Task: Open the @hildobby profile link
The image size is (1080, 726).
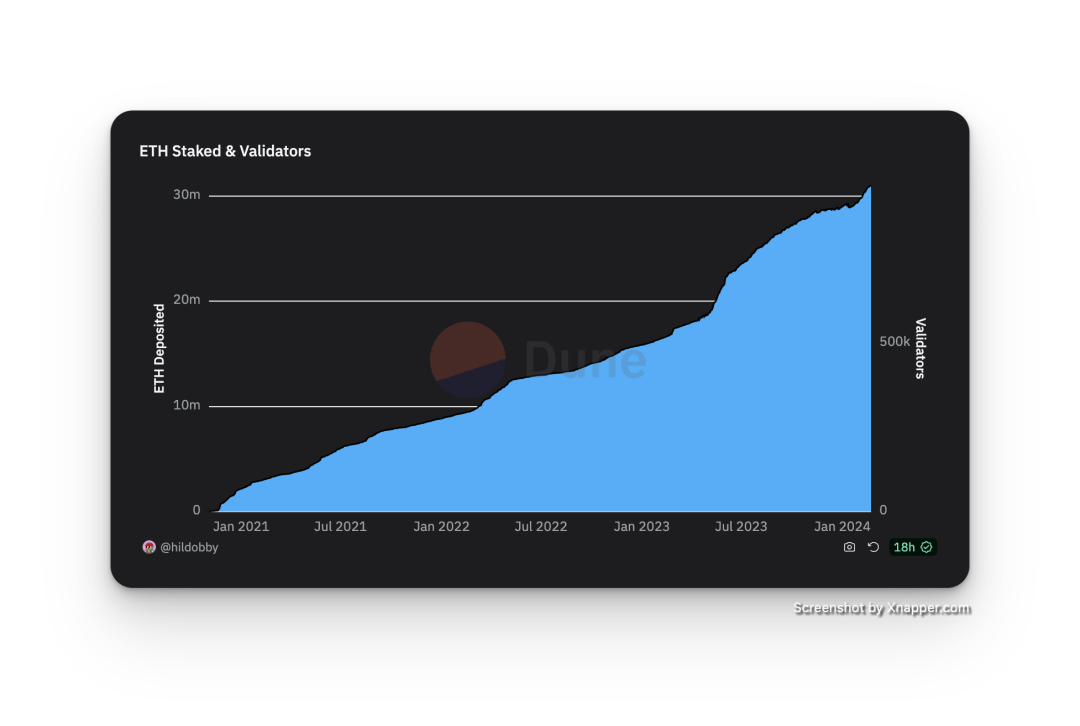Action: pyautogui.click(x=189, y=547)
